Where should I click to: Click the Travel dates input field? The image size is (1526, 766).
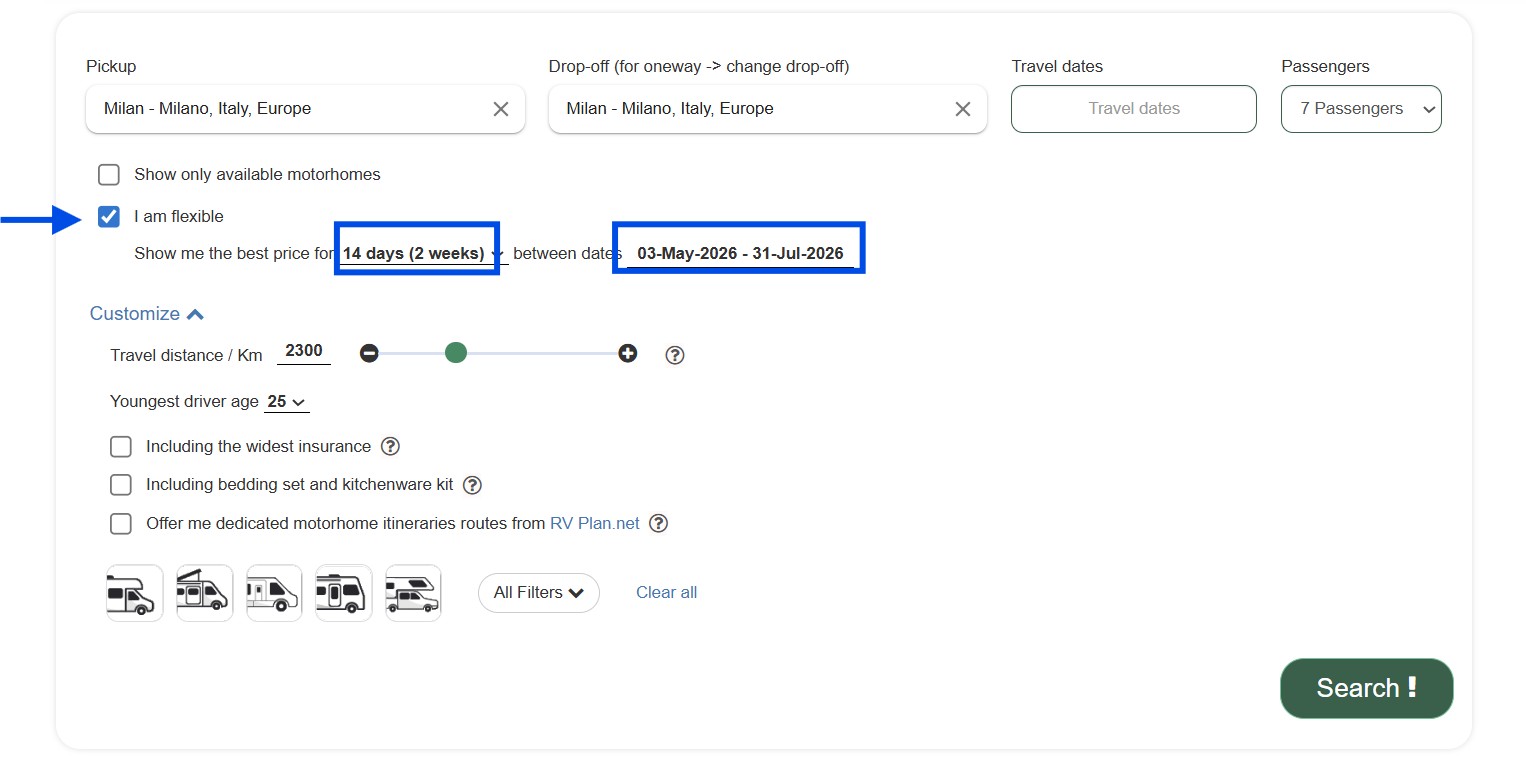click(1133, 109)
